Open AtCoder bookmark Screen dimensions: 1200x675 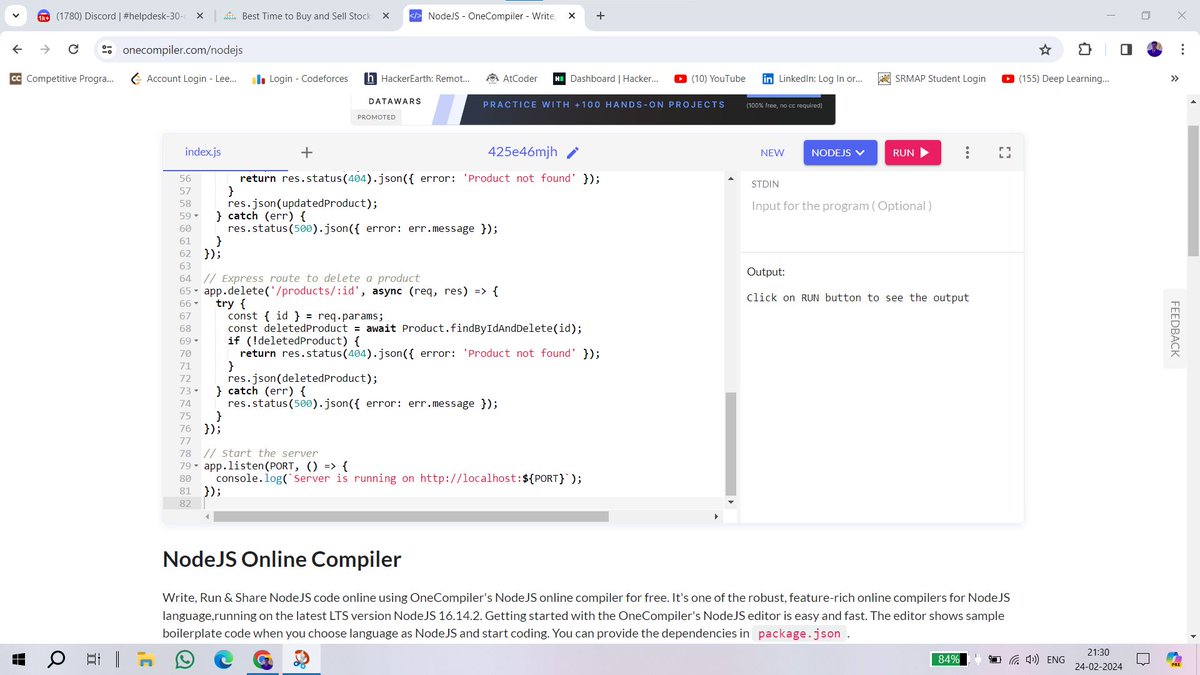[x=512, y=78]
